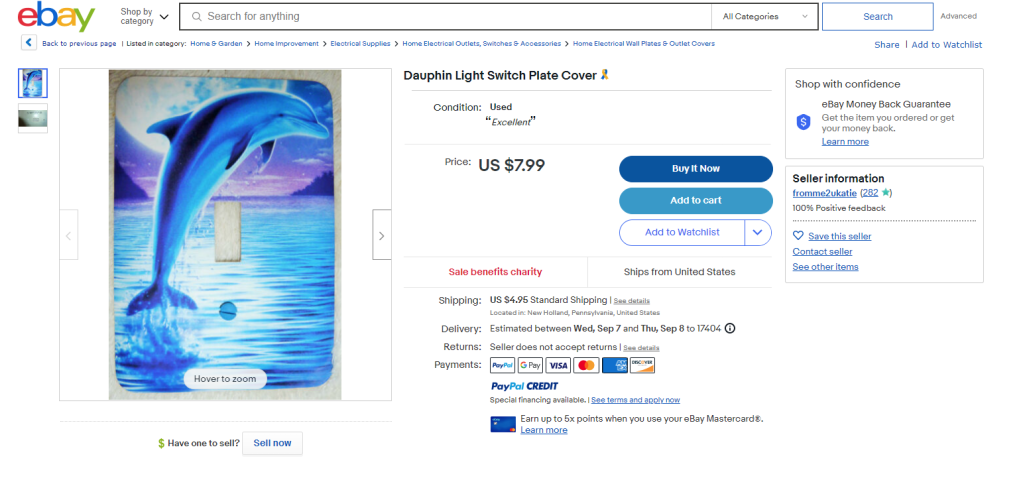Add the item to cart

pos(695,200)
